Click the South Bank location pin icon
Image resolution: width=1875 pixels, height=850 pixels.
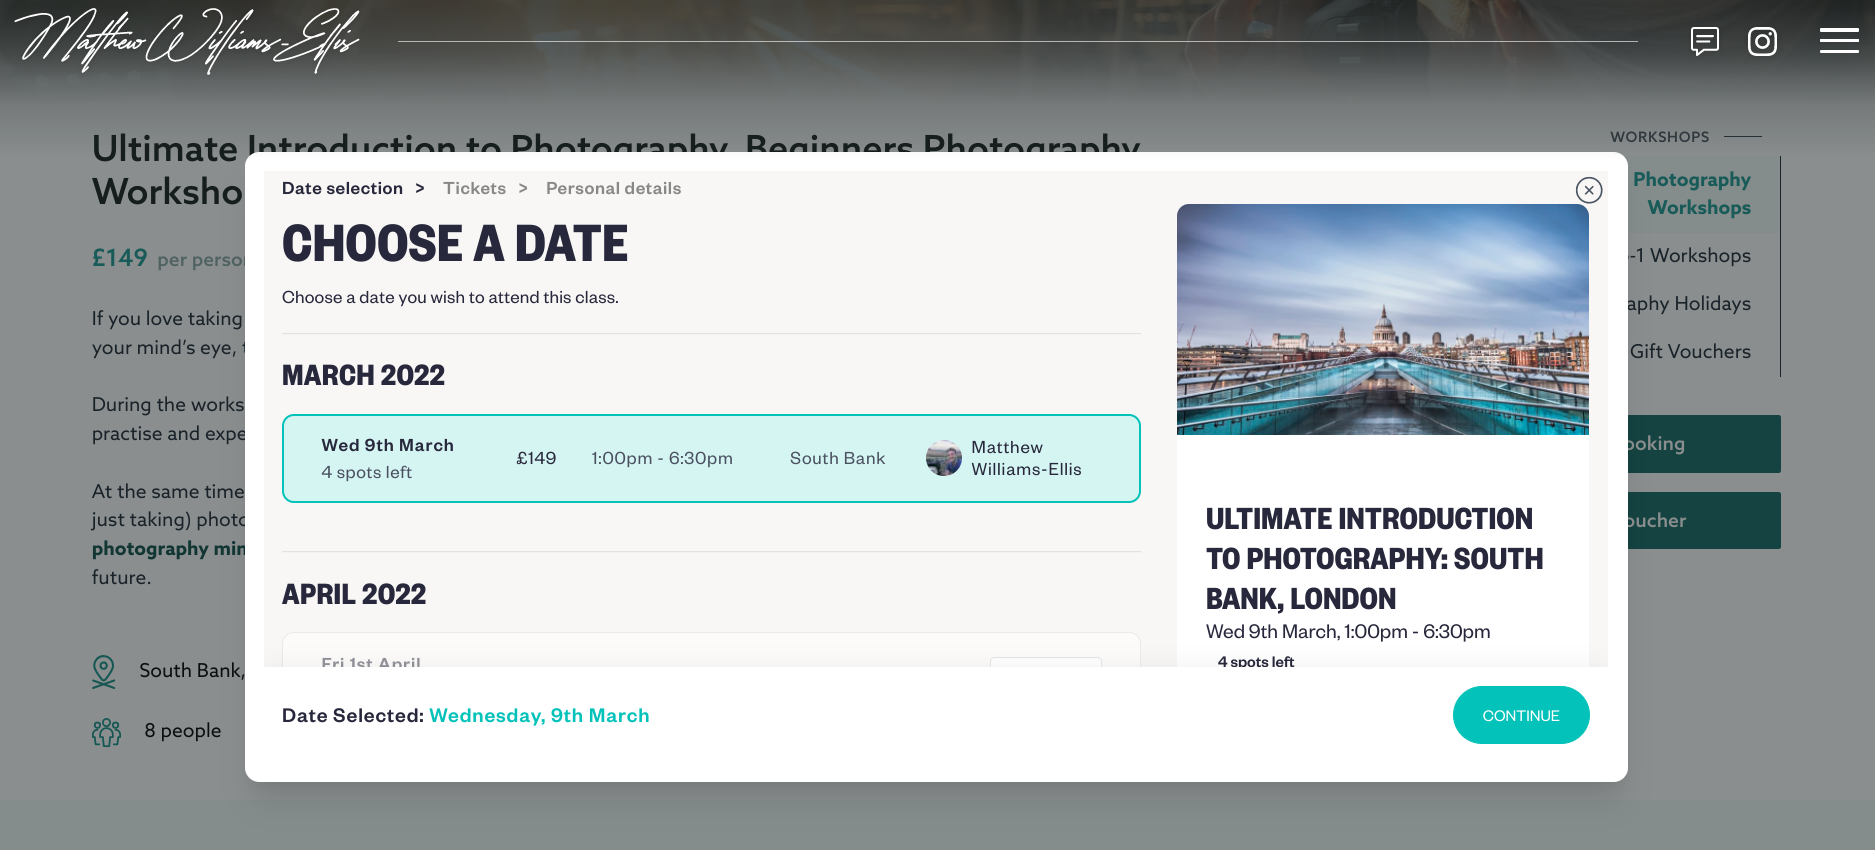104,672
